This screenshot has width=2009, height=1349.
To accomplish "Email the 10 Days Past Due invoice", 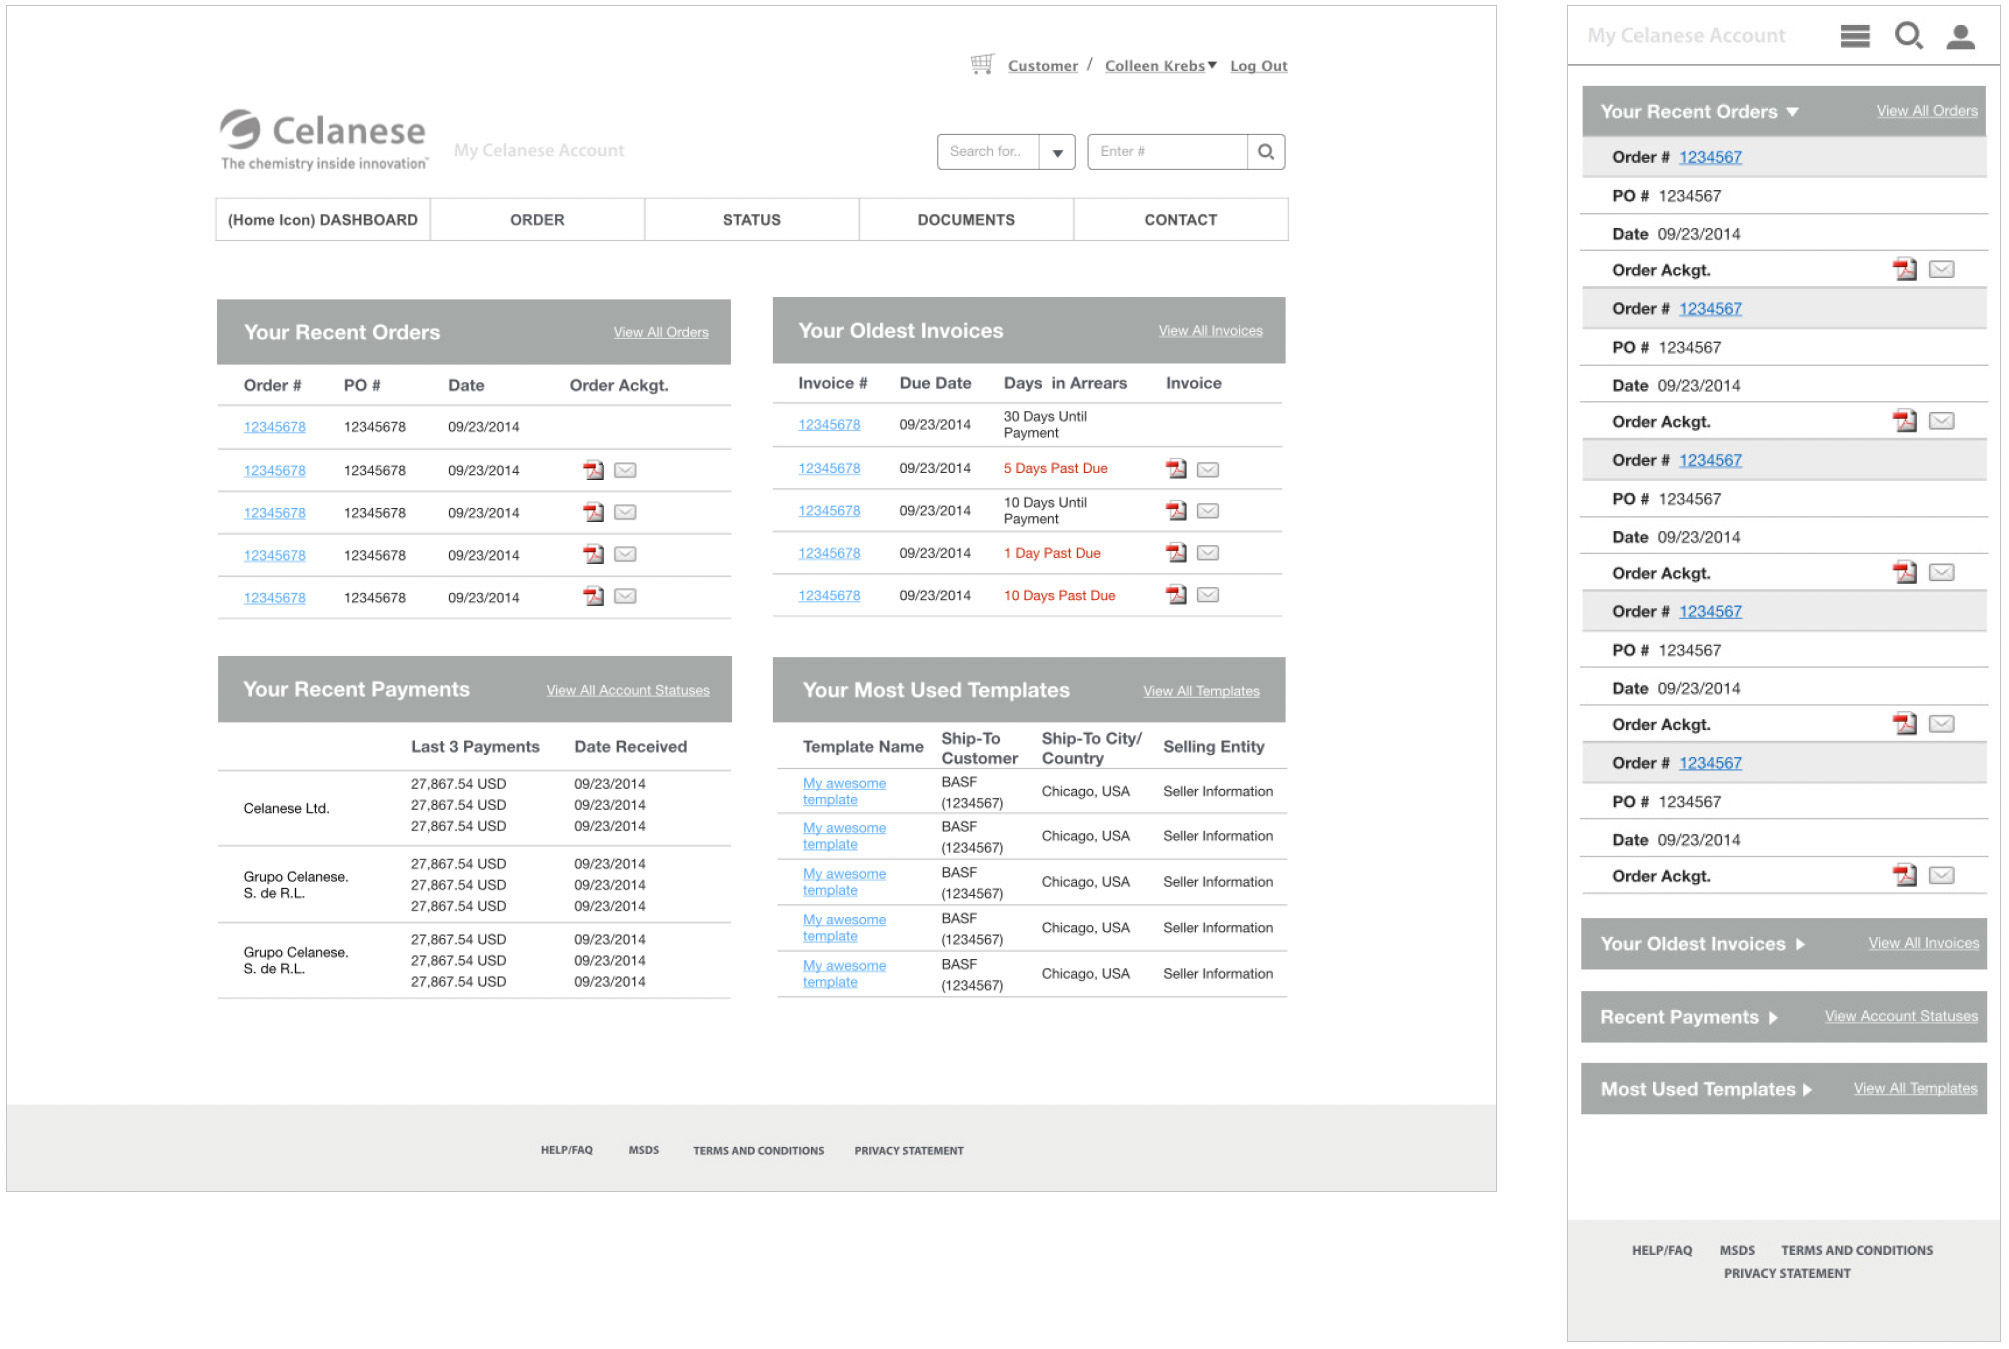I will coord(1208,595).
